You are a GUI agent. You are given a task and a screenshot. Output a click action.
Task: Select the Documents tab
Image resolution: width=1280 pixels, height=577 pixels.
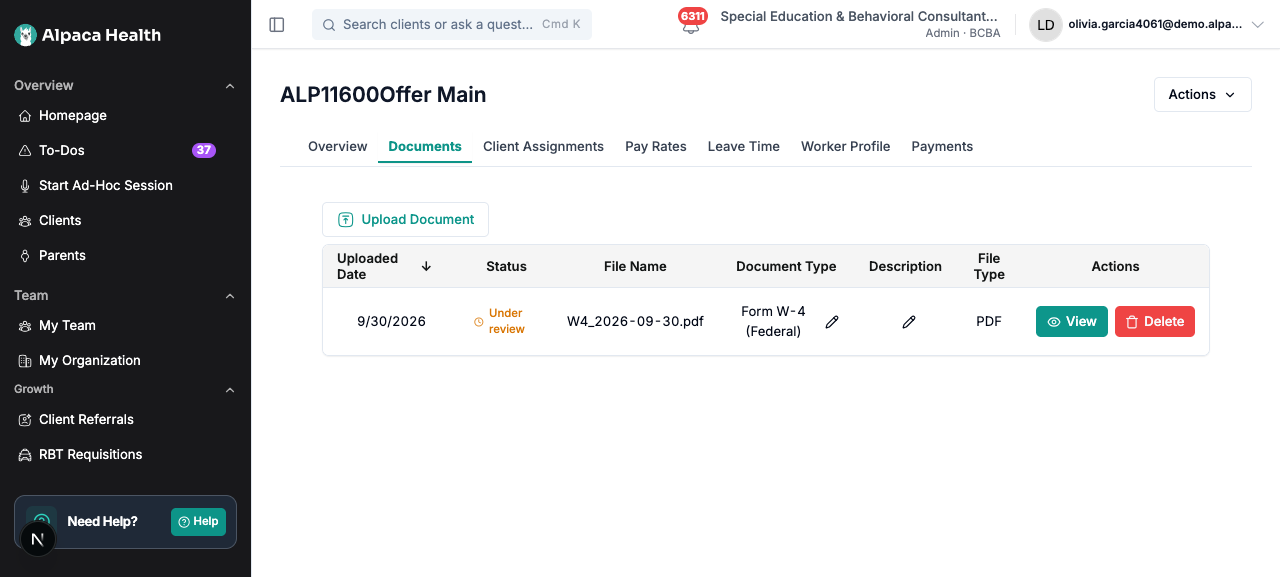(x=425, y=147)
